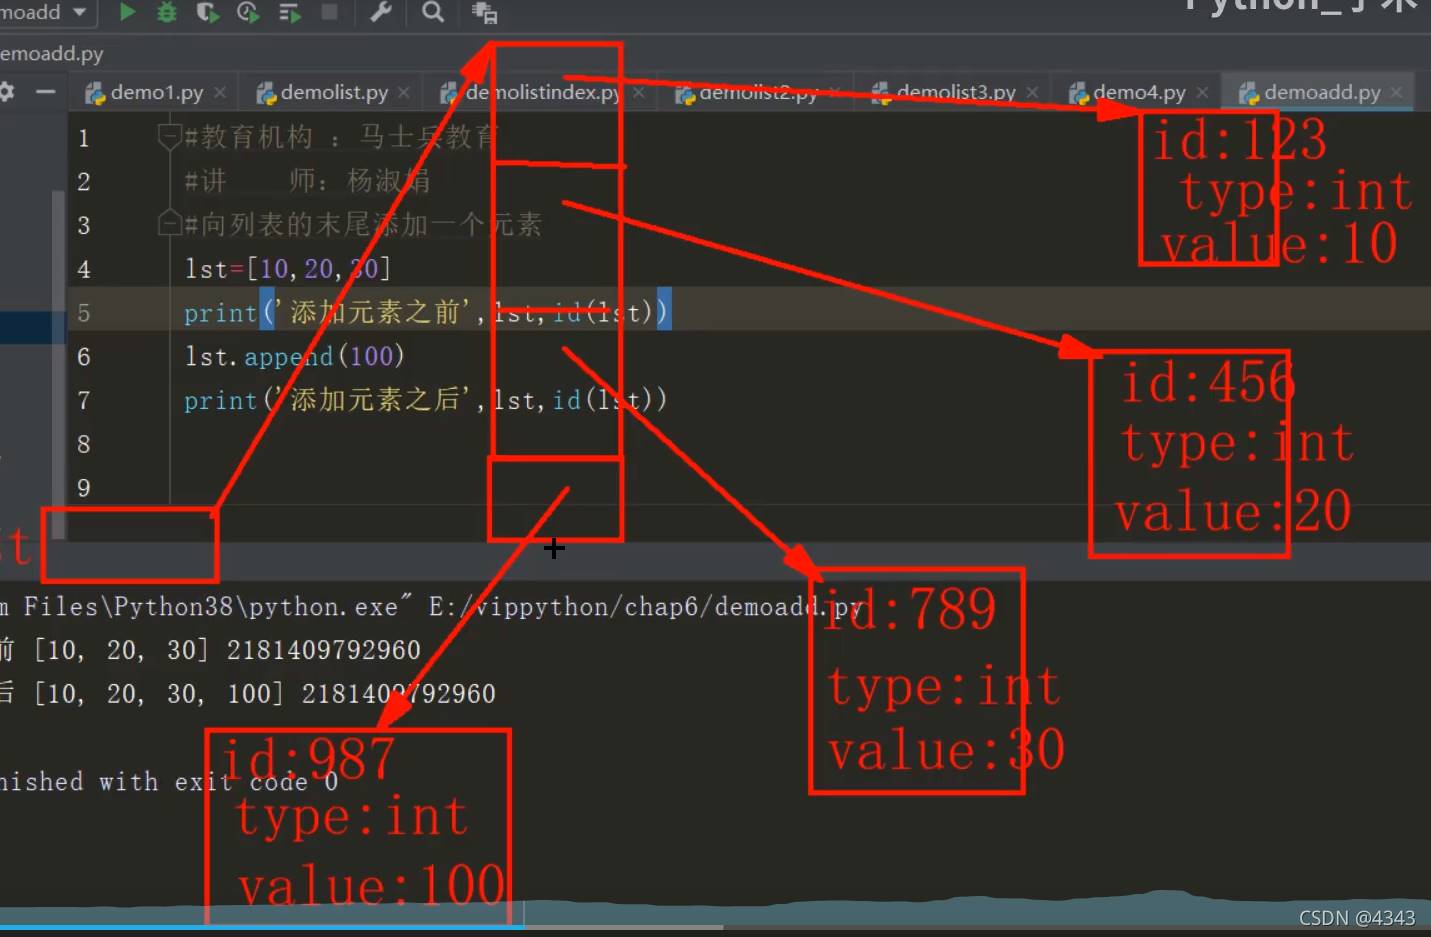1431x937 pixels.
Task: Click line 6 with lst.append(100)
Action: click(x=294, y=356)
